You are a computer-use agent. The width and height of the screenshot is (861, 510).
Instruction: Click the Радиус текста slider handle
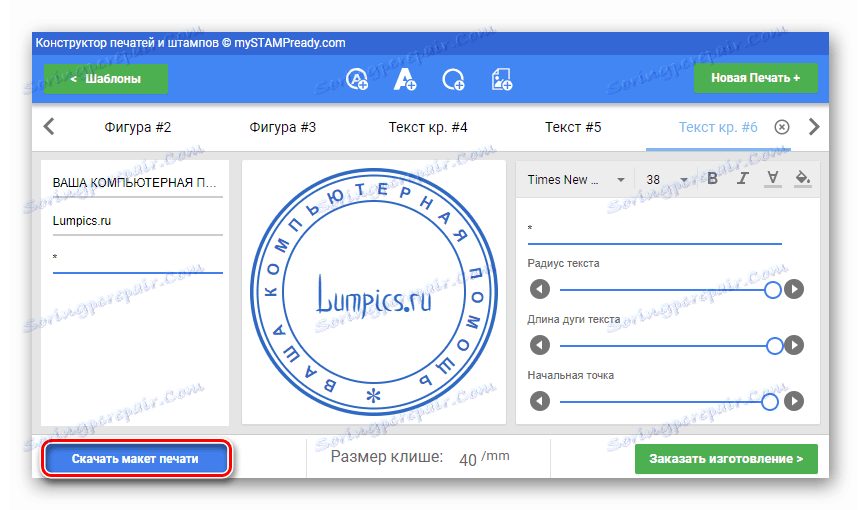[x=773, y=290]
